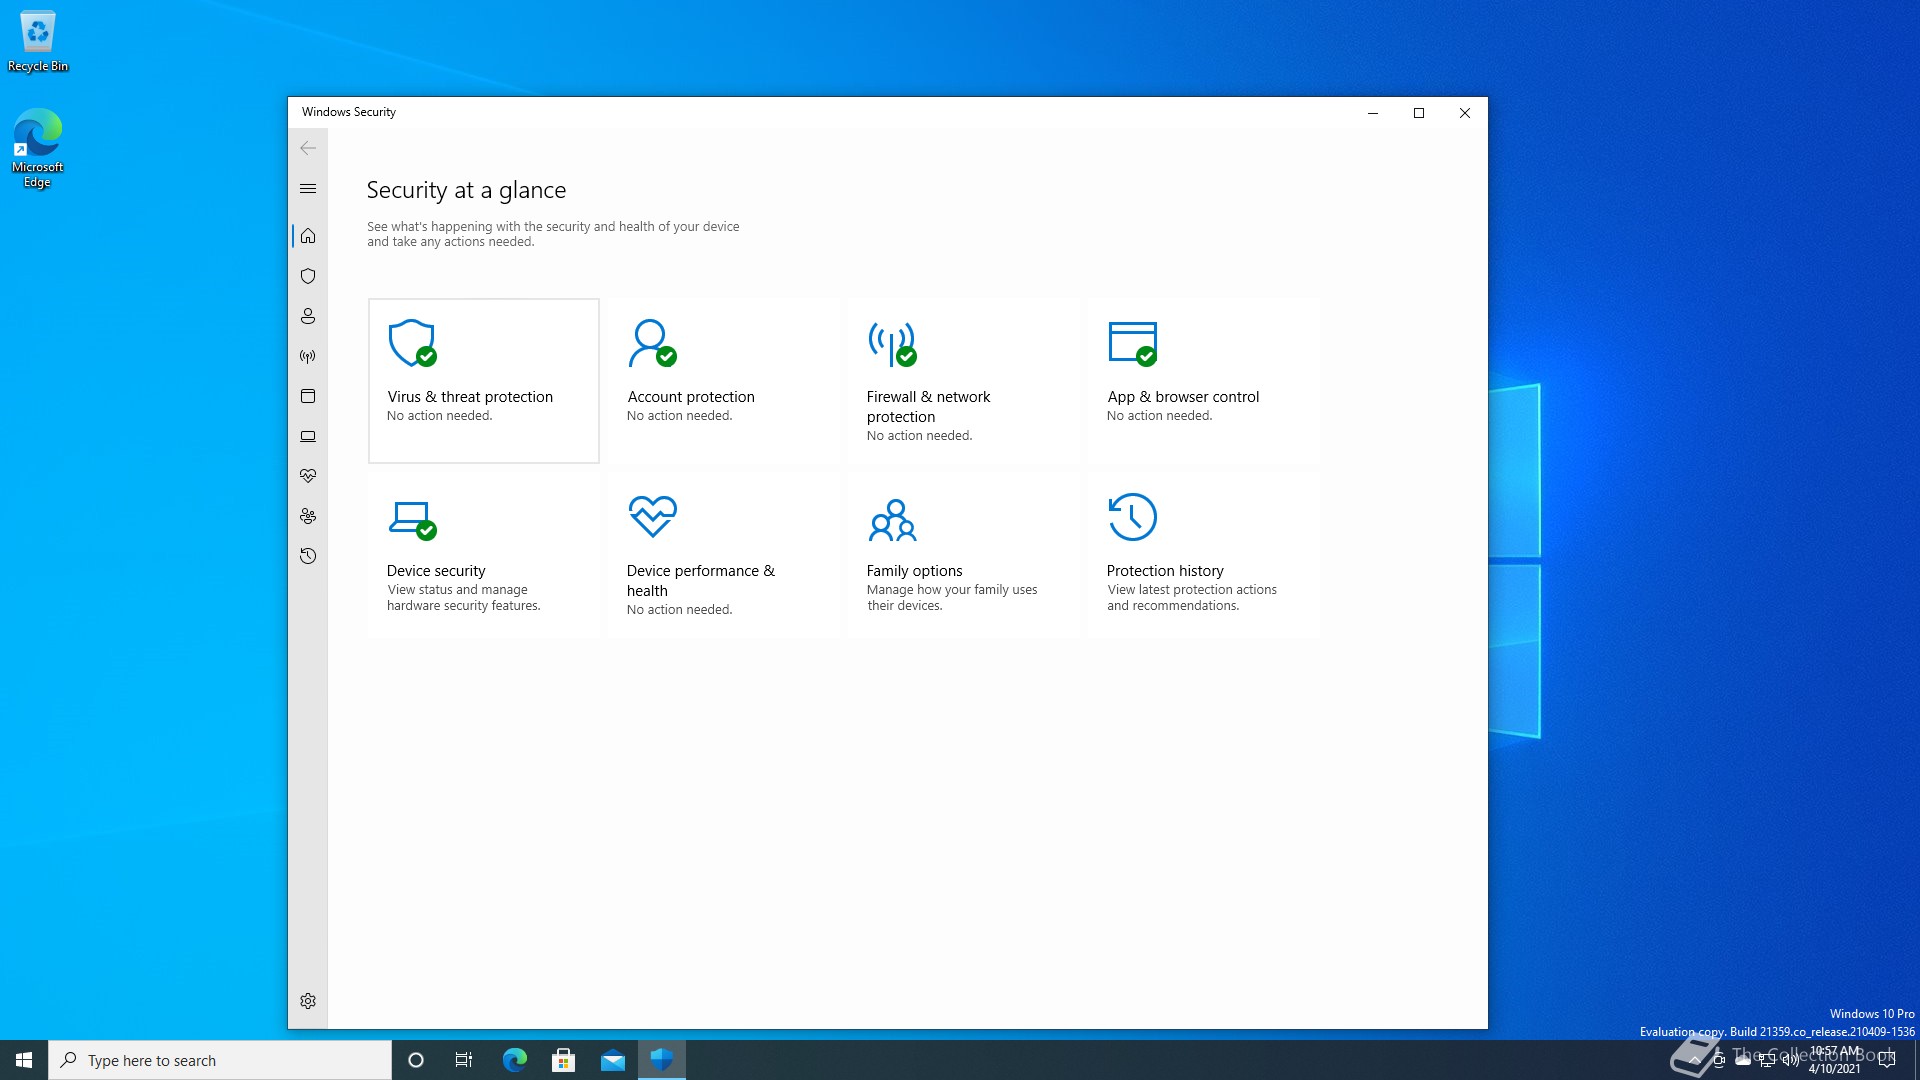
Task: Click the Windows Start button
Action: (24, 1060)
